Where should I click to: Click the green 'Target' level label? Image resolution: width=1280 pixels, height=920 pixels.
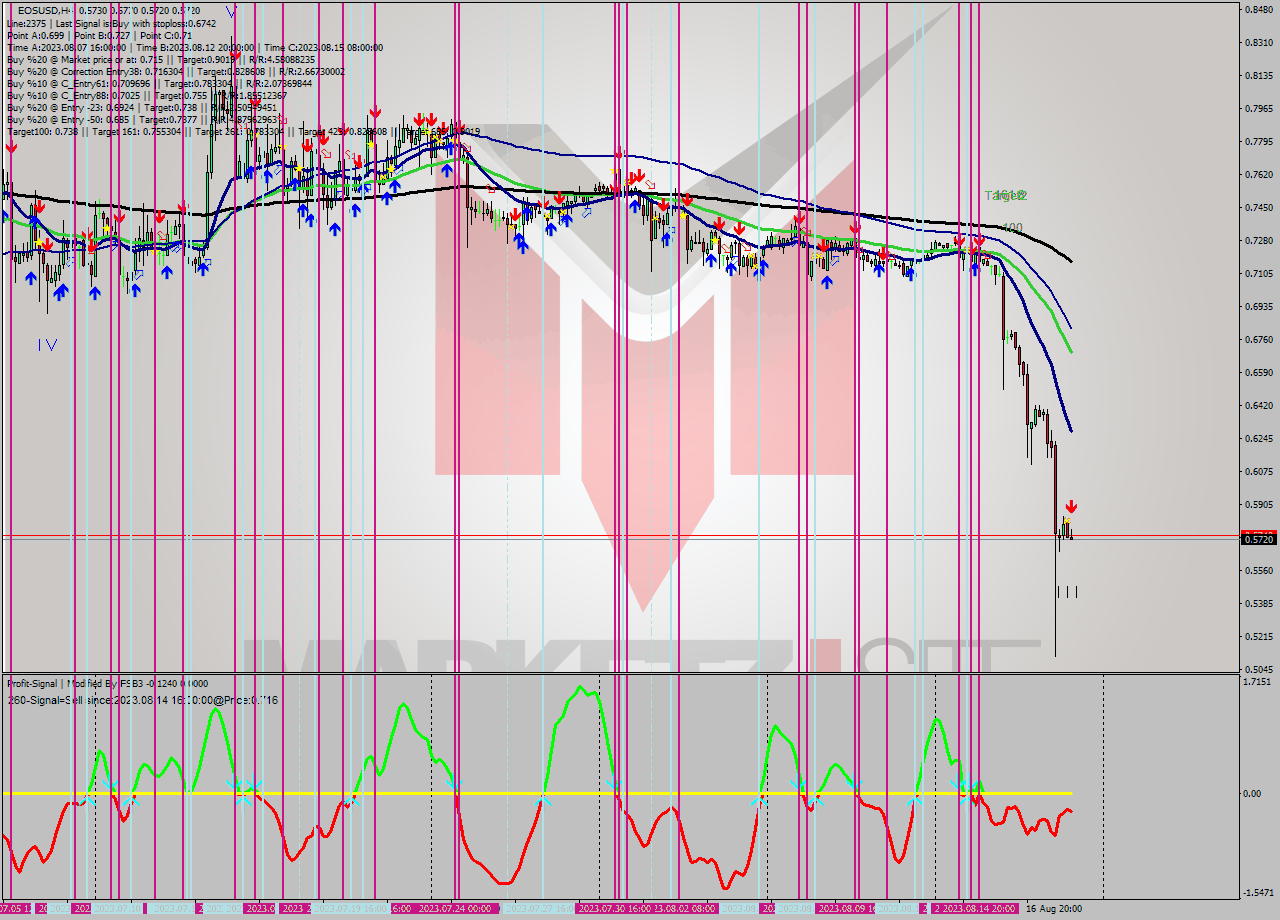click(1005, 196)
